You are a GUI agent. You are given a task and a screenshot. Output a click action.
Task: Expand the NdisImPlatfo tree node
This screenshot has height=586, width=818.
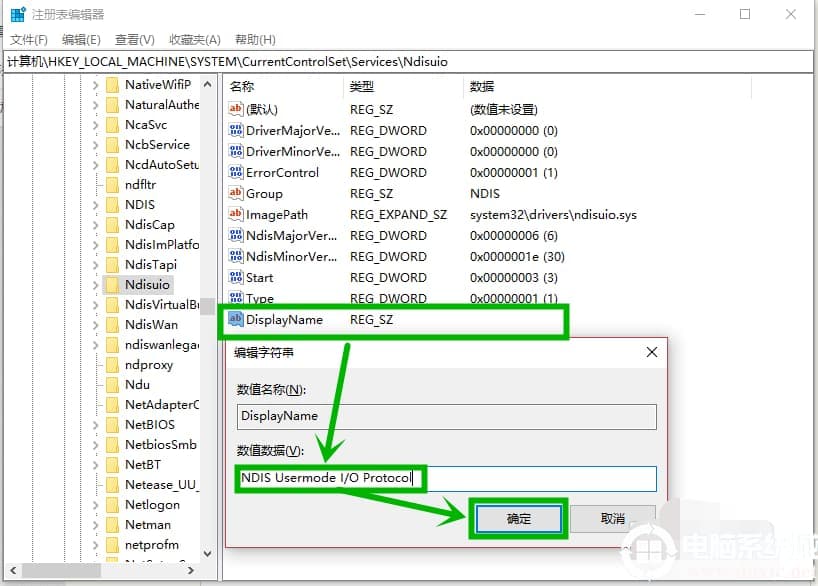click(95, 245)
